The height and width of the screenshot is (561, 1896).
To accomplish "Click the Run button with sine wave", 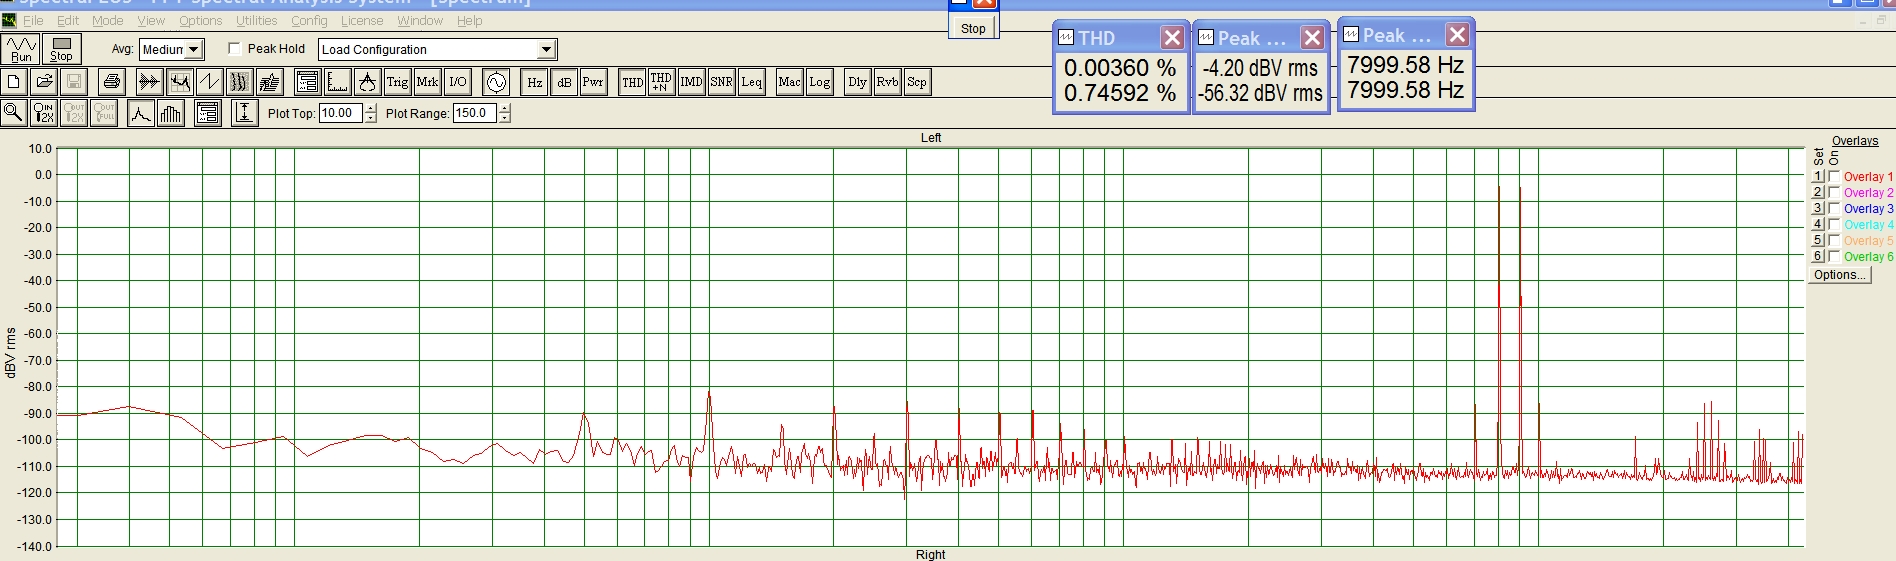I will click(x=21, y=49).
